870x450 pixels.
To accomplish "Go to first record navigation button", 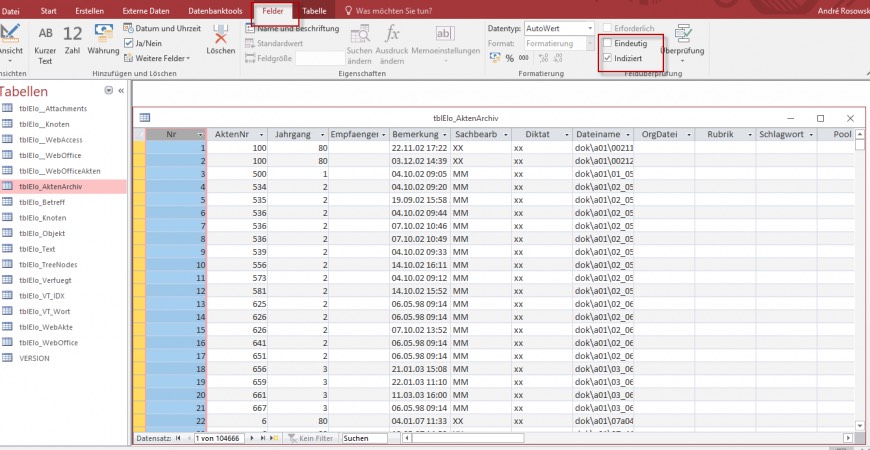I will click(178, 438).
